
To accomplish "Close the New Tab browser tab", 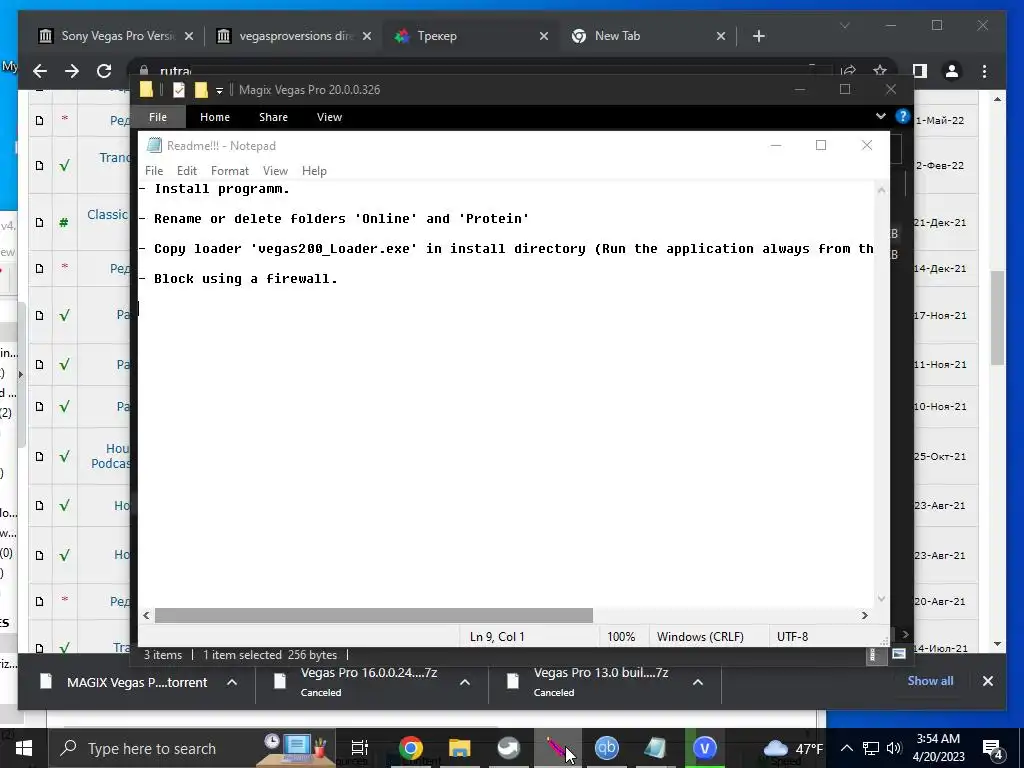I will (720, 36).
